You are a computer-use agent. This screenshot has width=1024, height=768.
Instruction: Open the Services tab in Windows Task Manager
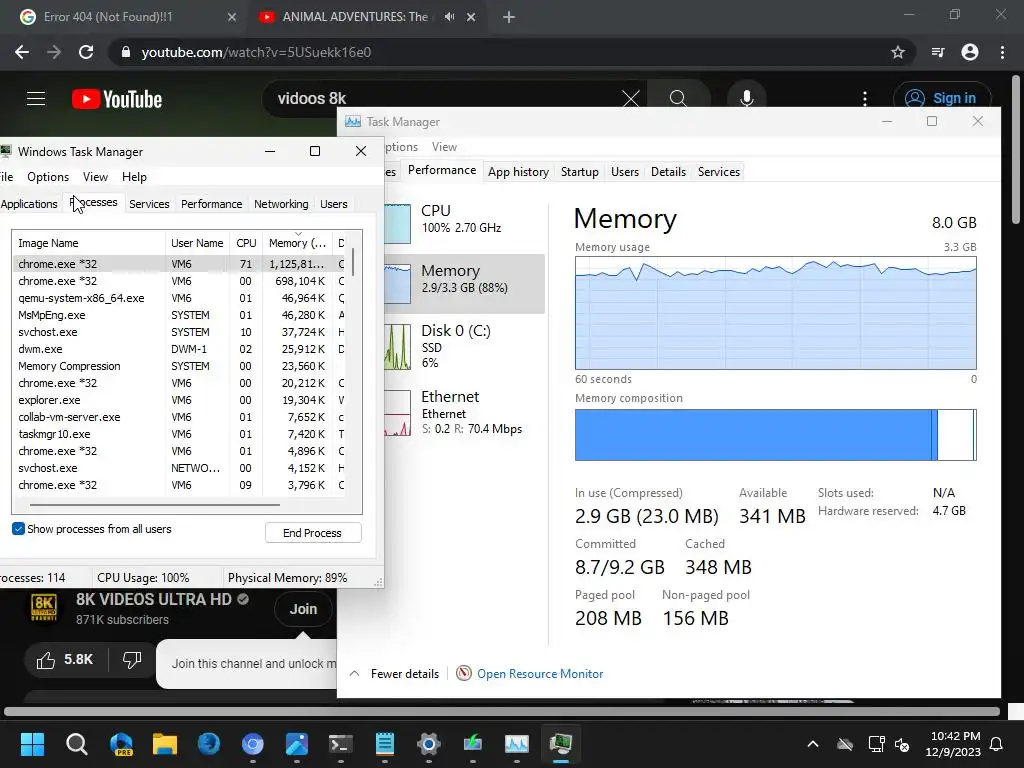pos(149,204)
